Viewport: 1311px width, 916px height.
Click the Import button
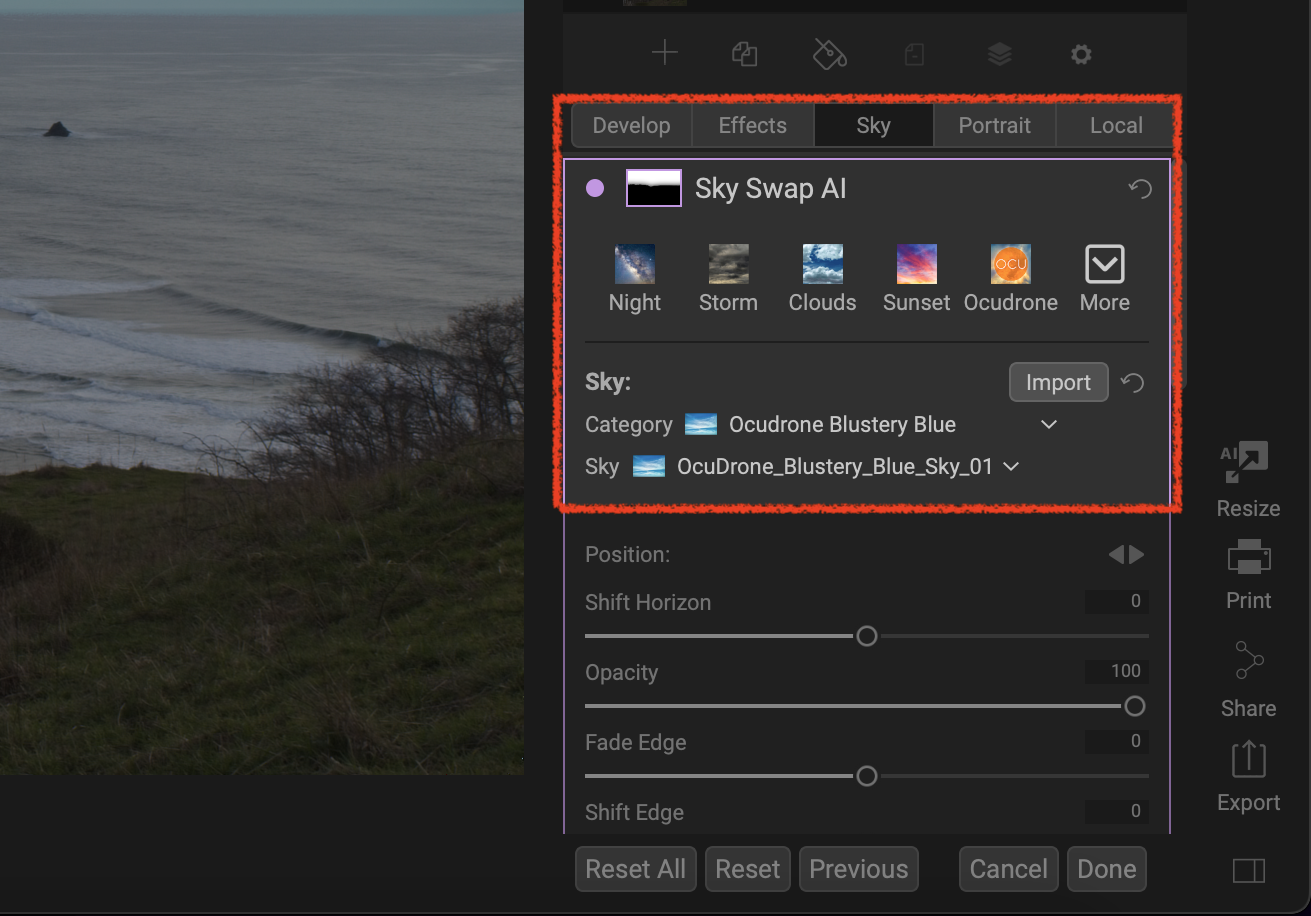[1058, 383]
